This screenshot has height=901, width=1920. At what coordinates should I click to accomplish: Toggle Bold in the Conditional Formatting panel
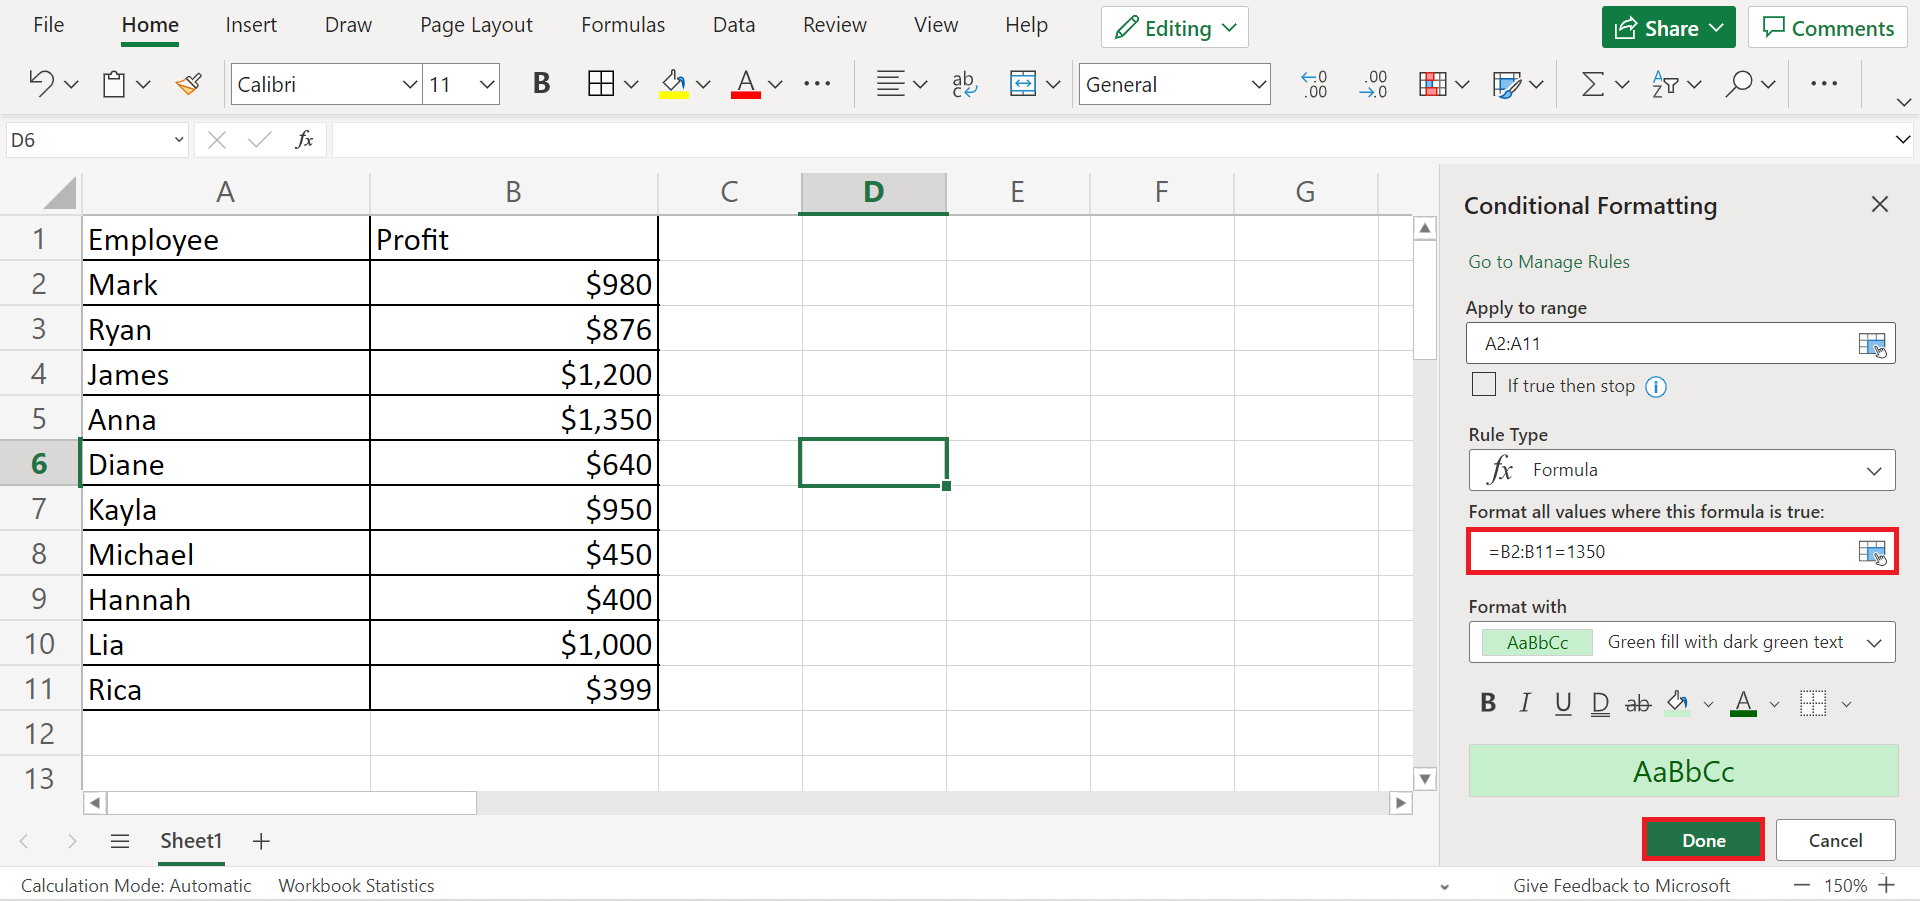1488,703
